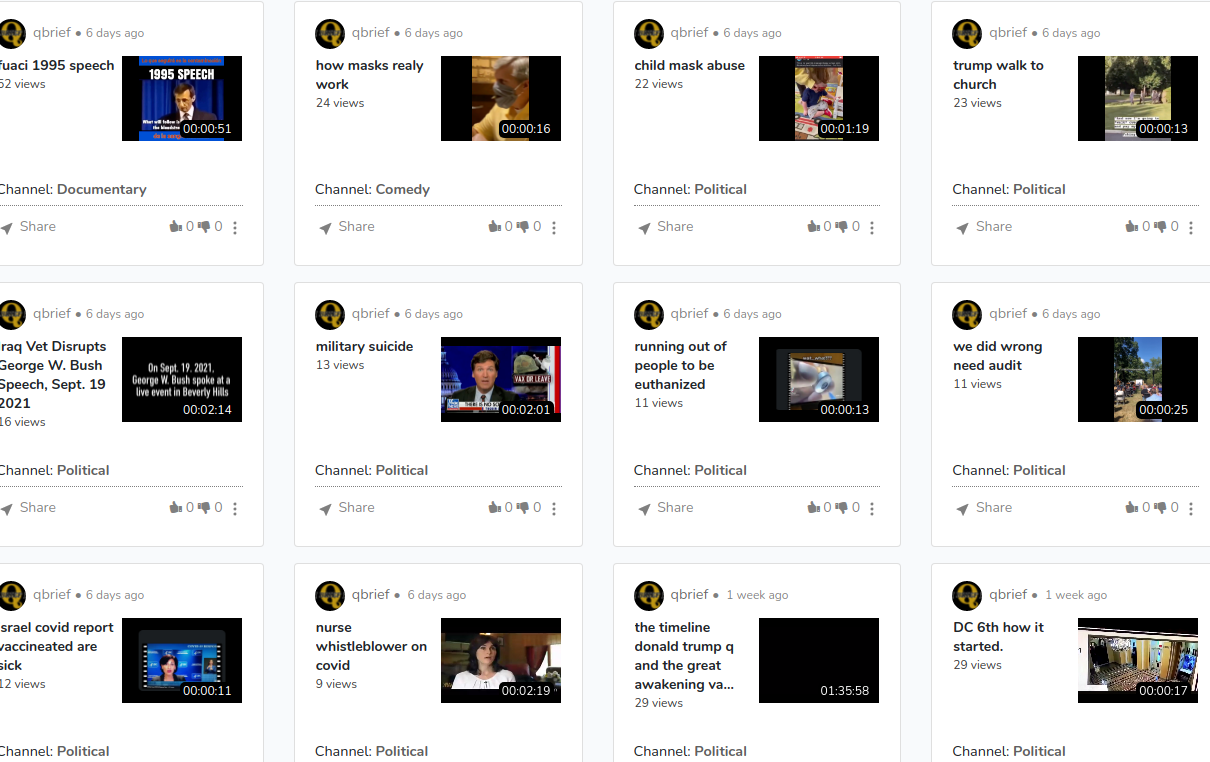This screenshot has width=1210, height=762.
Task: Open Political channel link under 'we did wrong need audit'
Action: tap(1040, 471)
